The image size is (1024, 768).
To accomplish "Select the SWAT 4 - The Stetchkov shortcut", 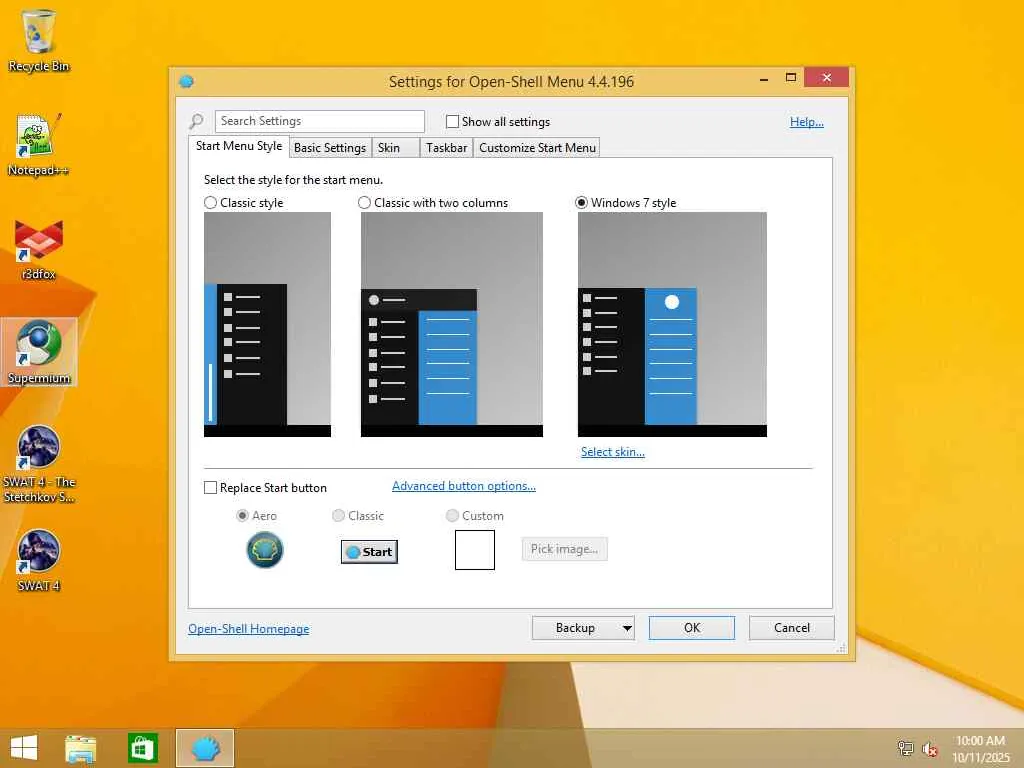I will (x=39, y=464).
